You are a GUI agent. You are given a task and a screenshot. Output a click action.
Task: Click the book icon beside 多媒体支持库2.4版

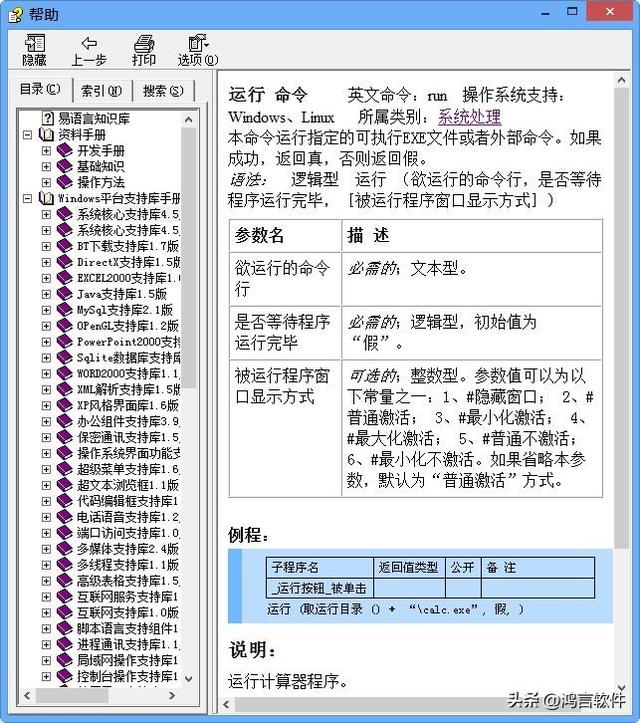[65, 549]
